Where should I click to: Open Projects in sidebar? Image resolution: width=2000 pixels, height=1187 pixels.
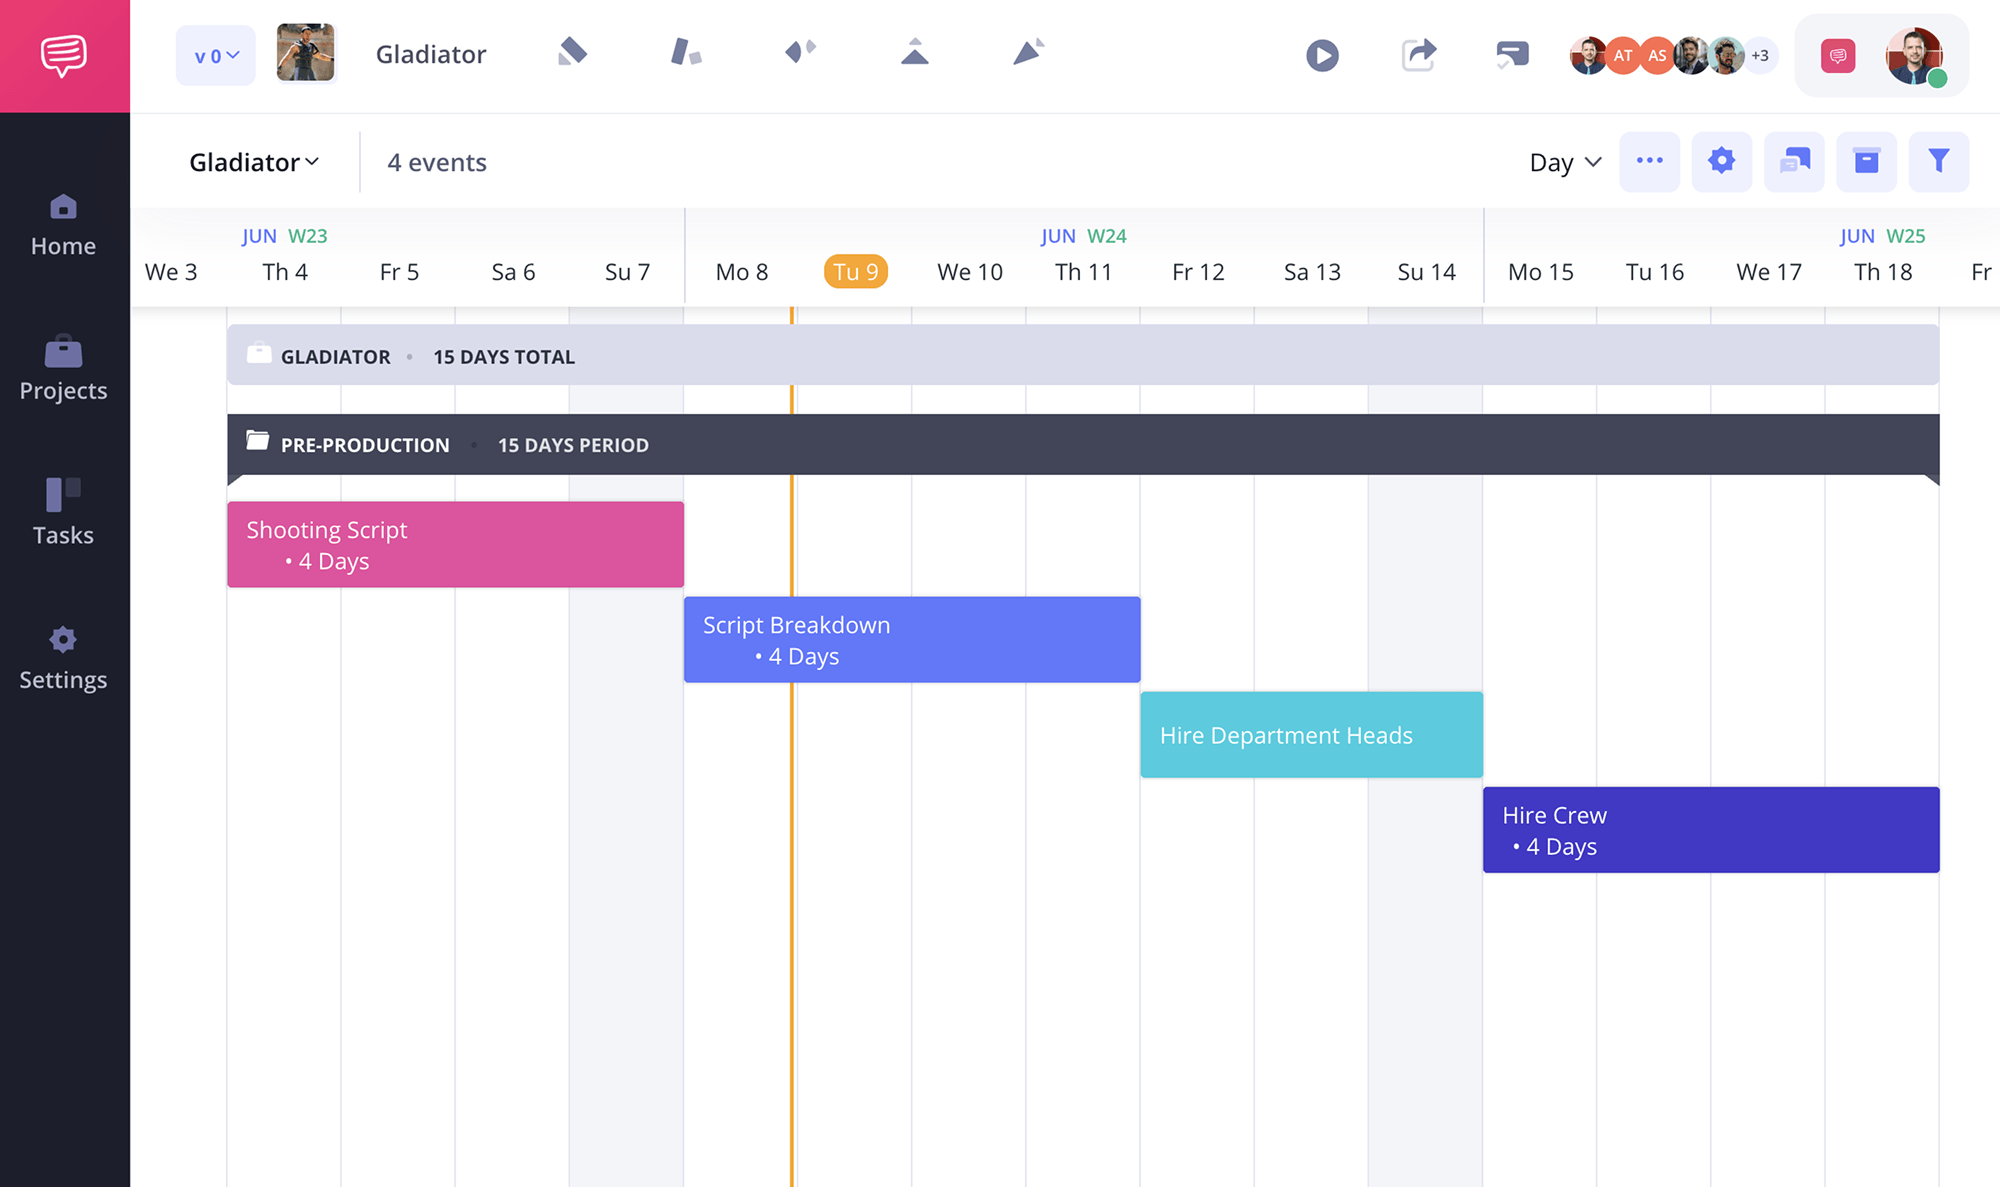point(64,369)
